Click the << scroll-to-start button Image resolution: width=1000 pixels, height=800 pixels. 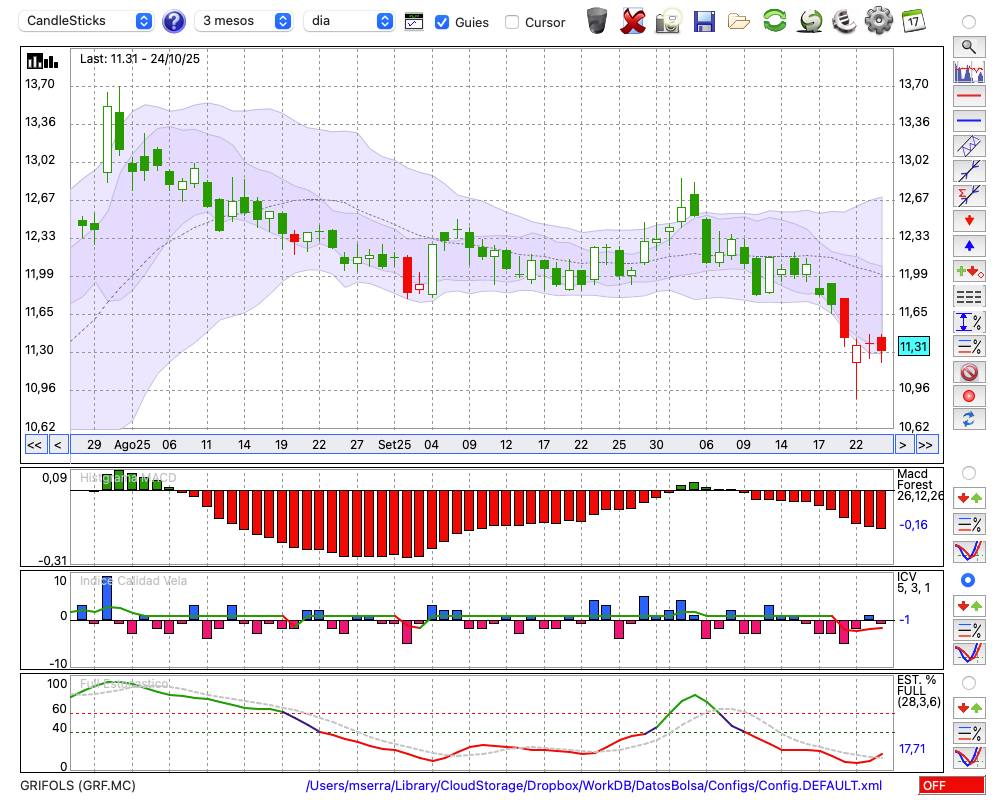(34, 445)
